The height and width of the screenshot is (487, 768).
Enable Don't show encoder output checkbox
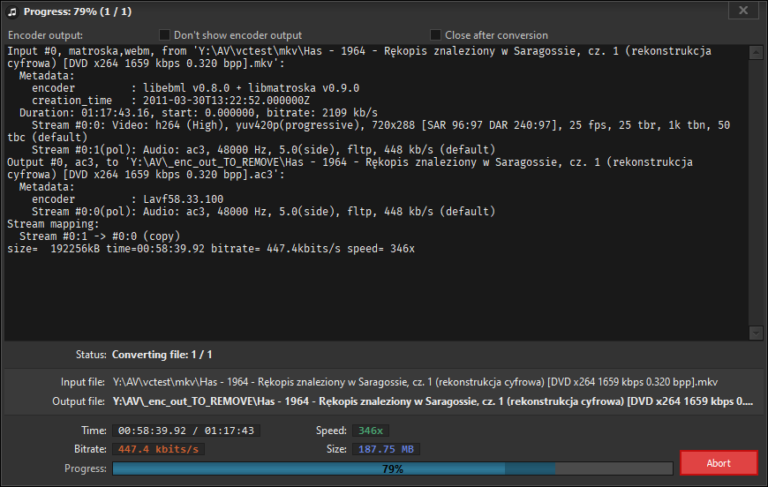[165, 34]
